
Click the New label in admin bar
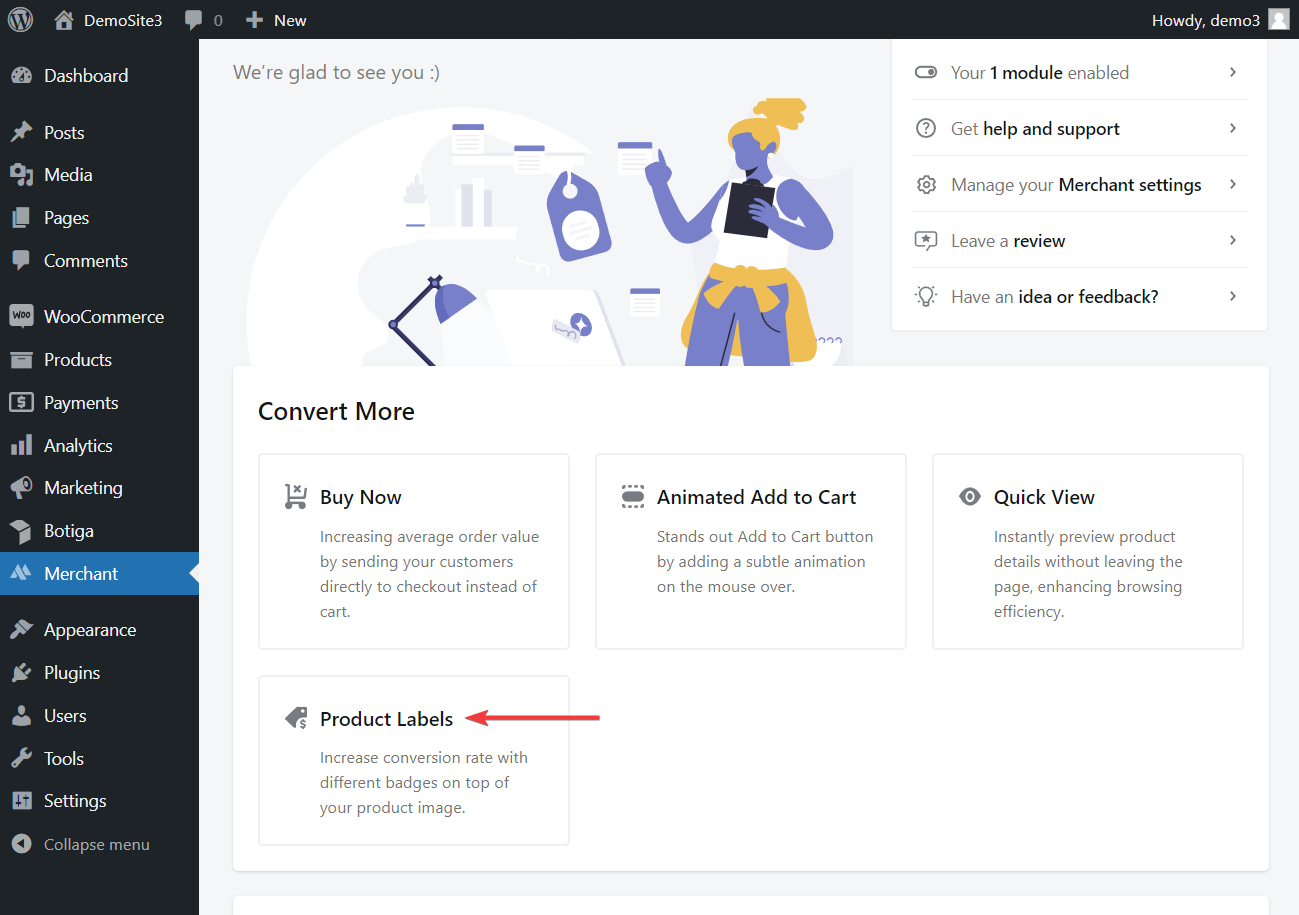point(290,20)
